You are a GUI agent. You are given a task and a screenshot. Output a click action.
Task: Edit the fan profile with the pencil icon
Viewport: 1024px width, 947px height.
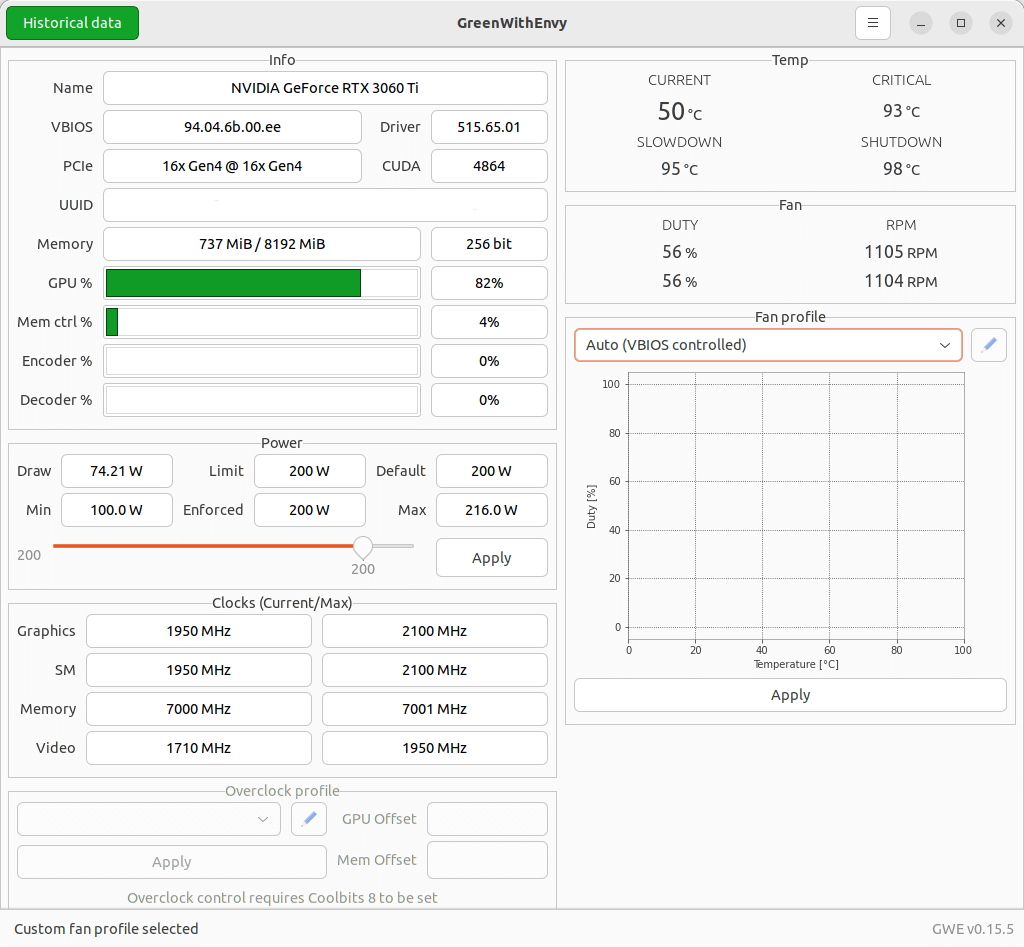click(x=989, y=345)
